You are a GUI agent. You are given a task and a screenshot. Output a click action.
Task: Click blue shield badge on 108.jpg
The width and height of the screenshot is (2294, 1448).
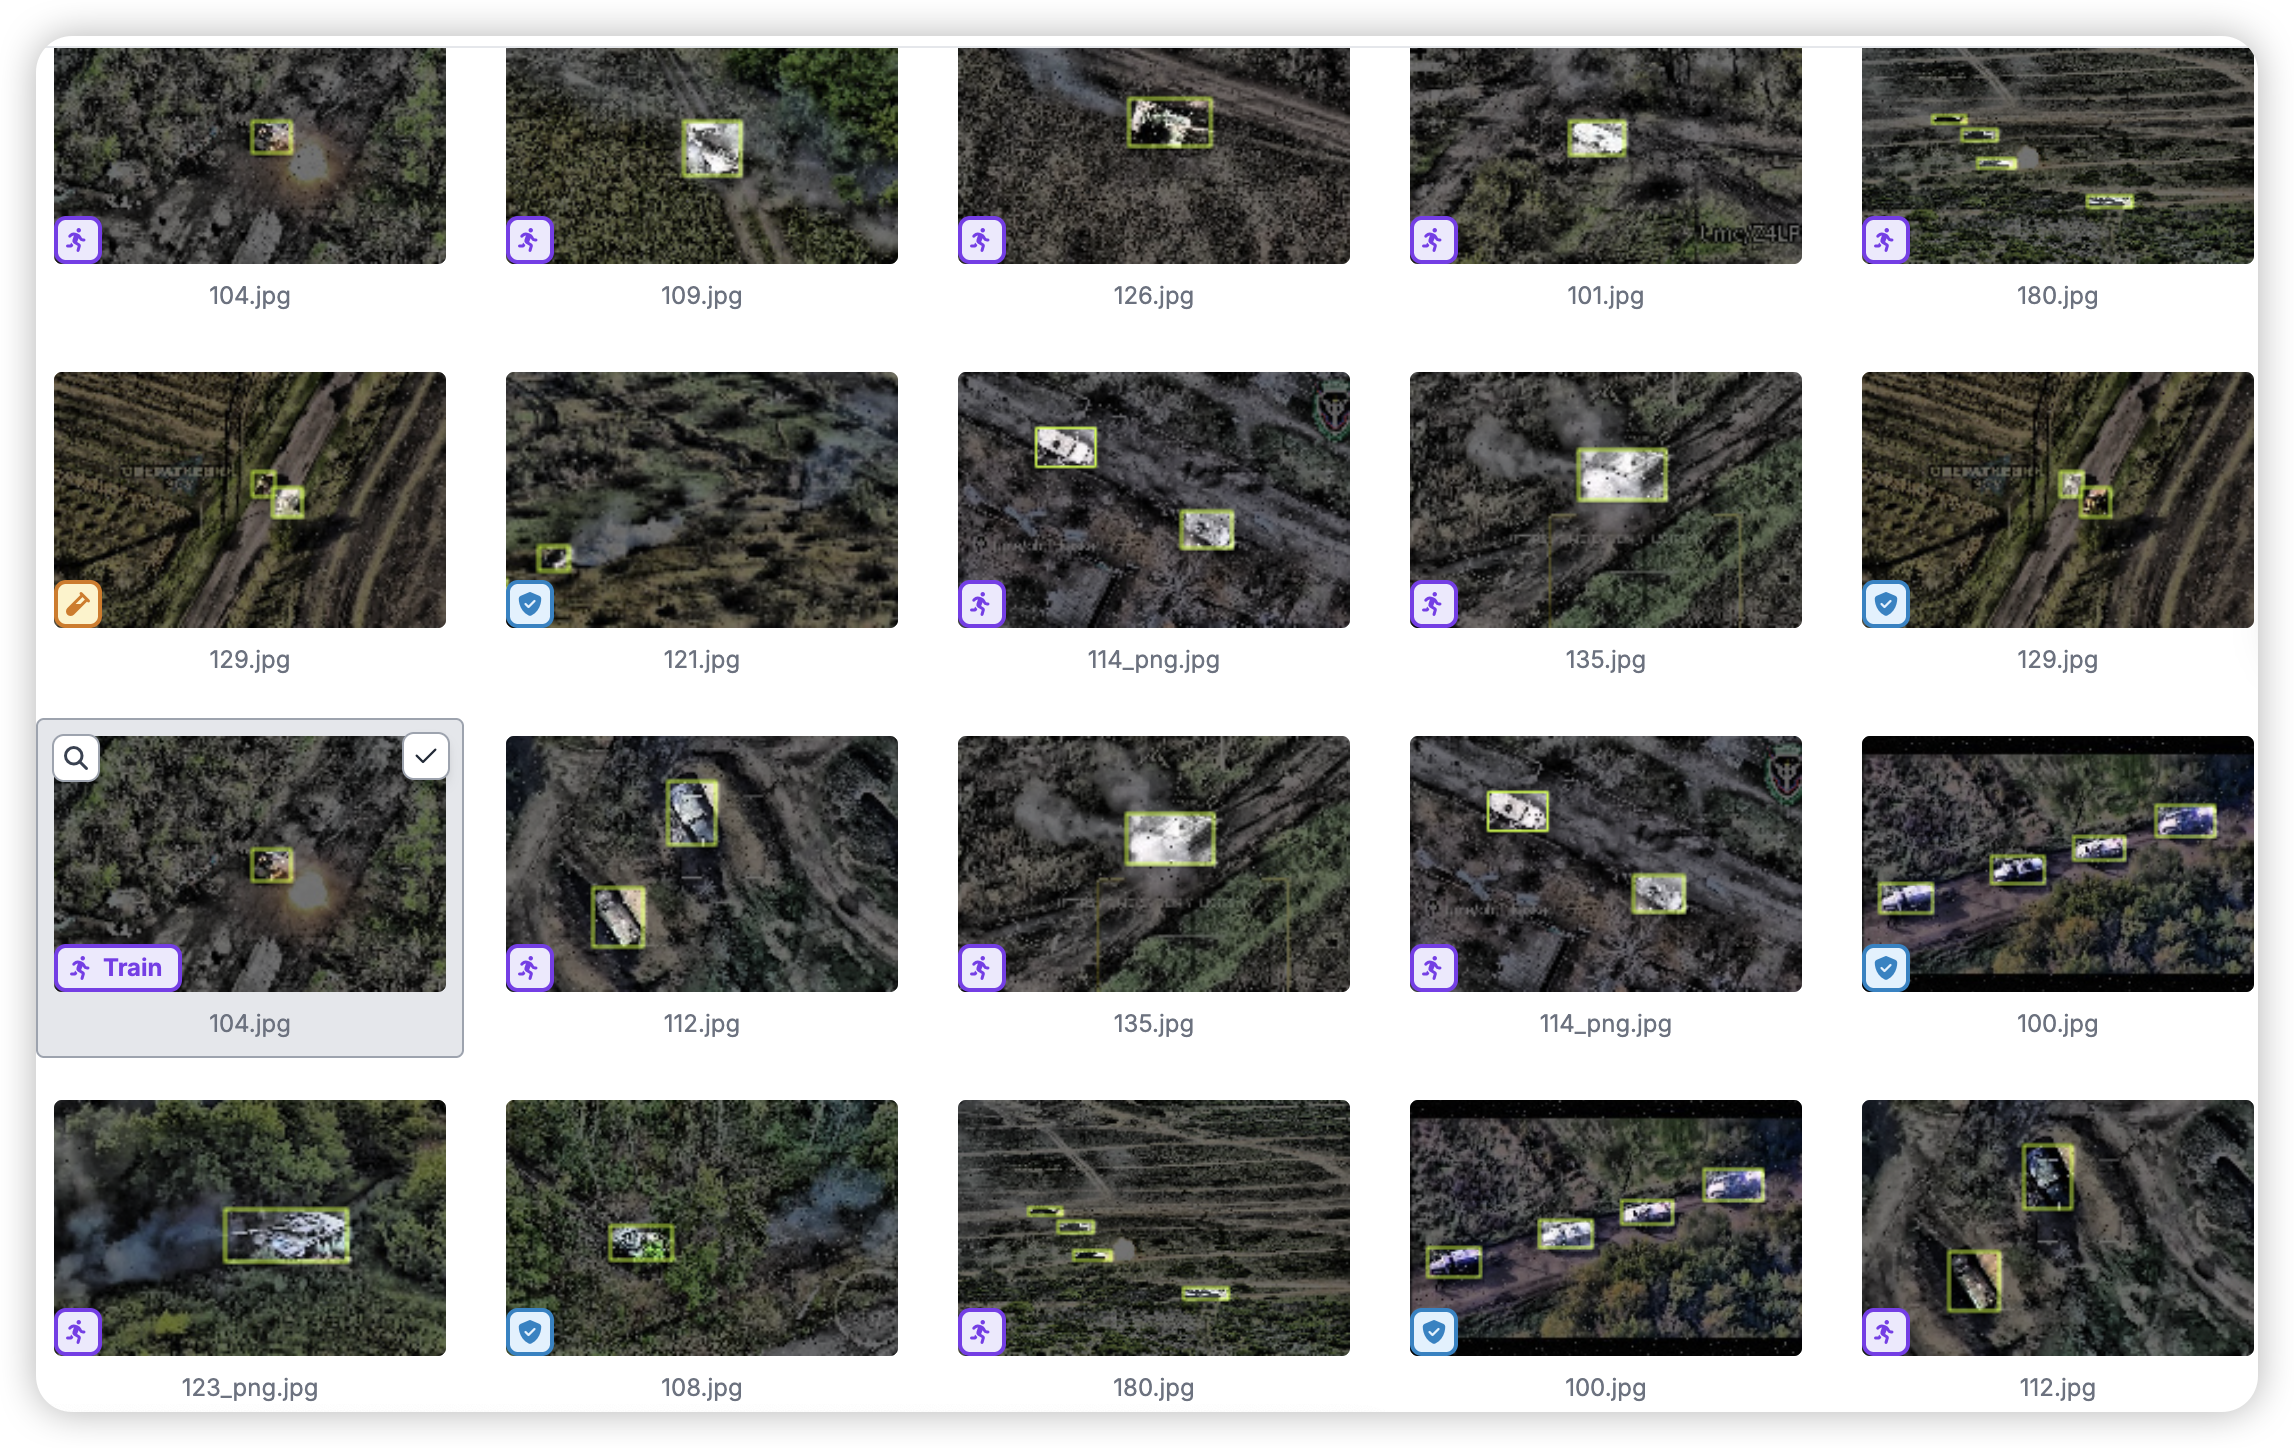click(x=530, y=1332)
